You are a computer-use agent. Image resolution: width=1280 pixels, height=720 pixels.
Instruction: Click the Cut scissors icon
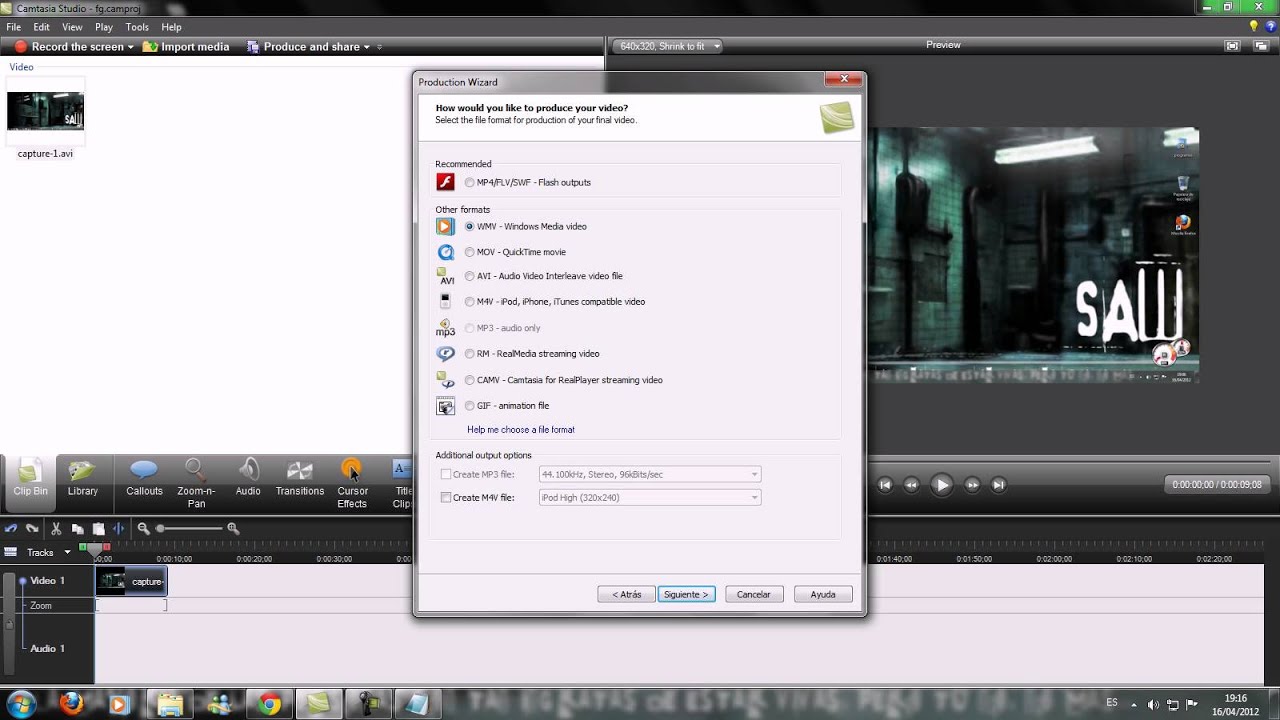(x=56, y=528)
